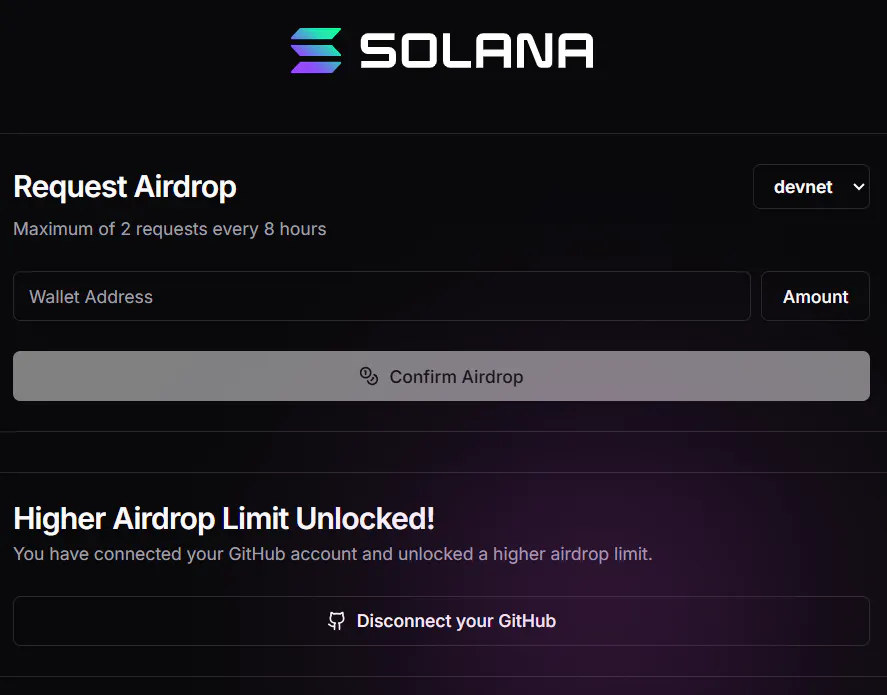Select the Request Airdrop heading
Screen dimensions: 887x695
[125, 187]
